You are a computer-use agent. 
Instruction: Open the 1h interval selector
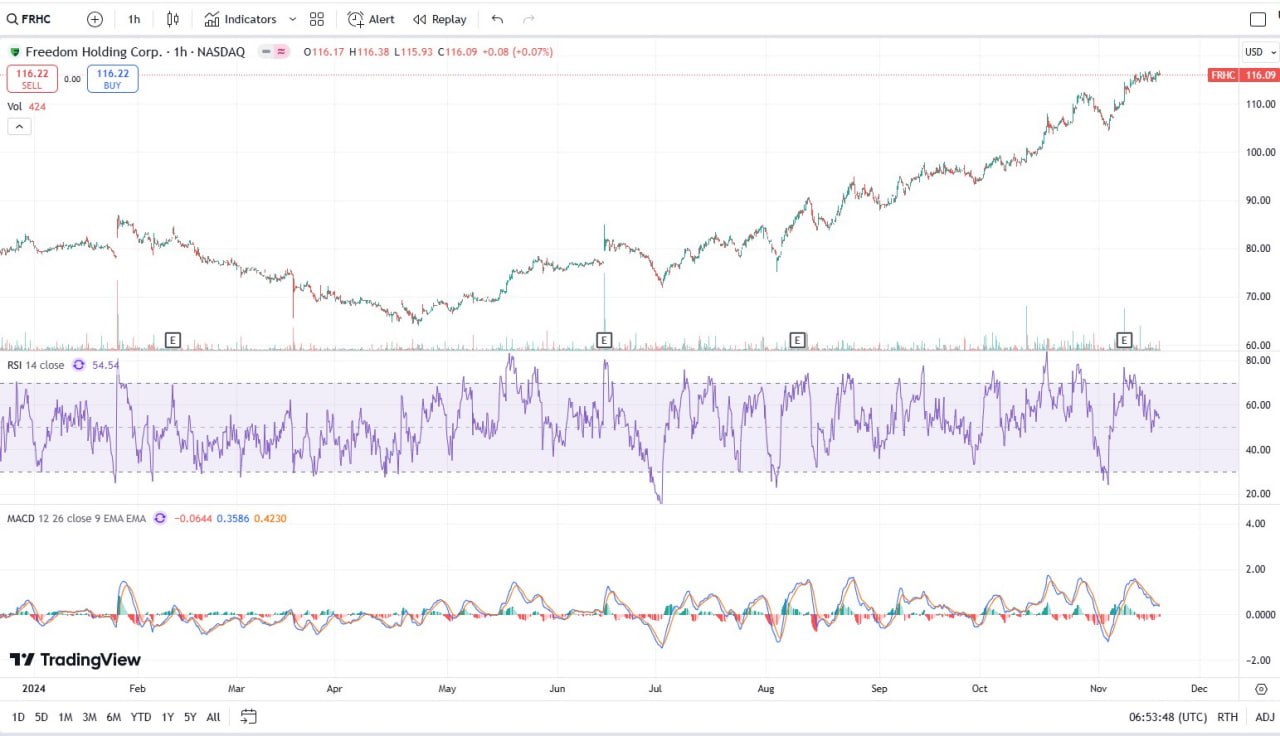(134, 19)
